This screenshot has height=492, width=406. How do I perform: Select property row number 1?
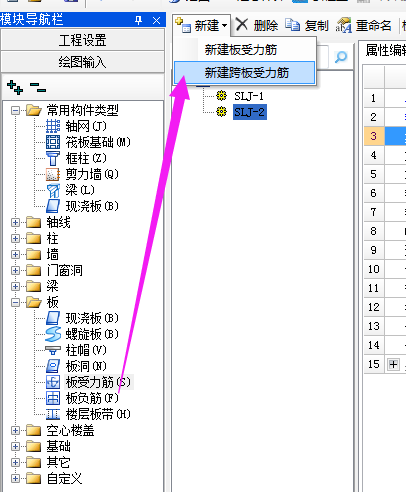pos(374,98)
